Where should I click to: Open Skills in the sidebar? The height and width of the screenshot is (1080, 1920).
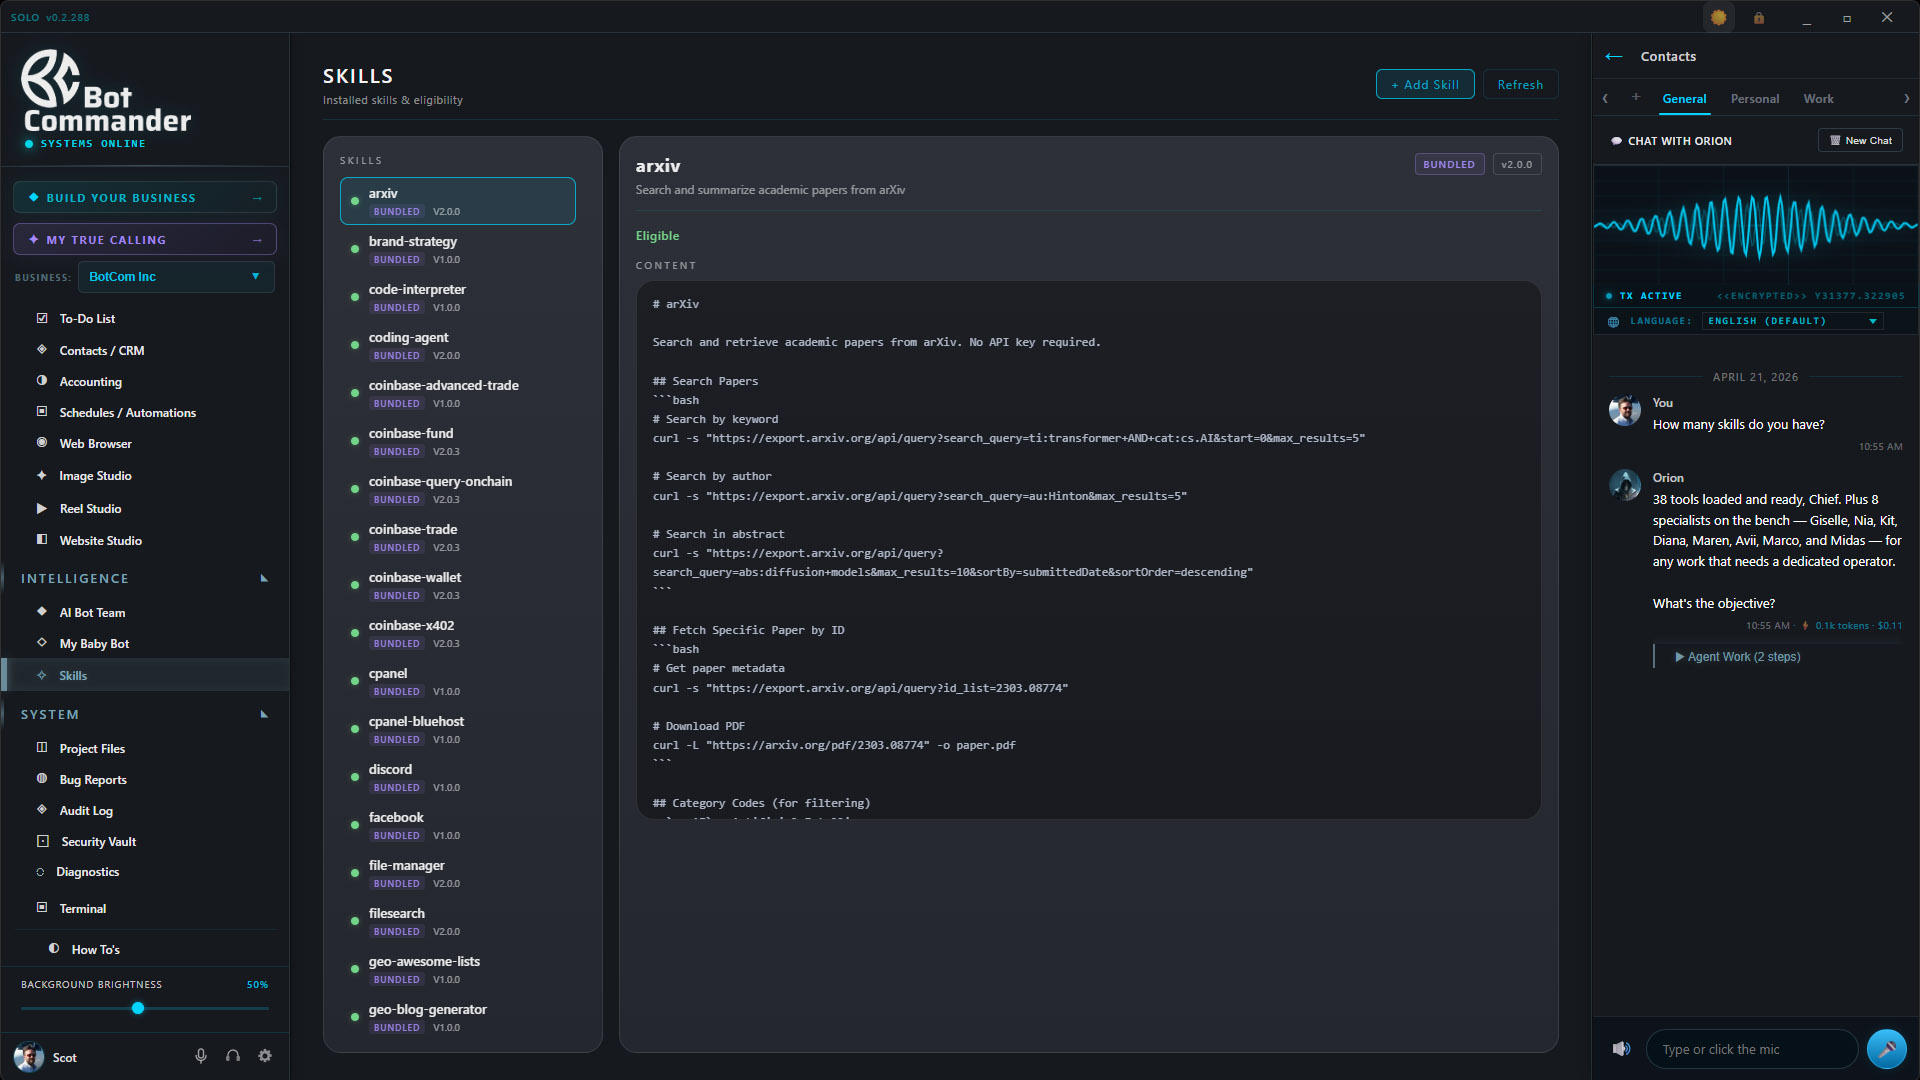coord(146,675)
